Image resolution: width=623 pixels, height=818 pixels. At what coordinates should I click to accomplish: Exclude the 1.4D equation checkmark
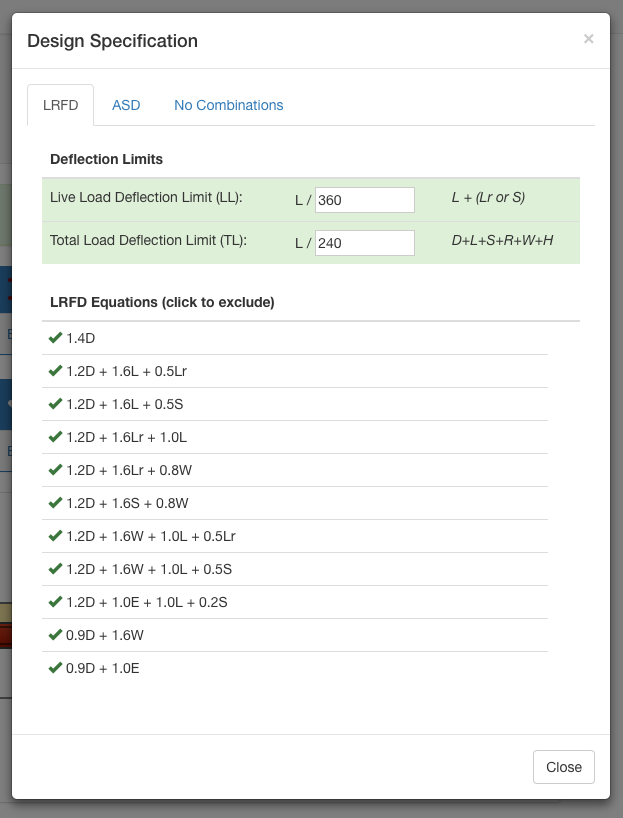pos(55,338)
